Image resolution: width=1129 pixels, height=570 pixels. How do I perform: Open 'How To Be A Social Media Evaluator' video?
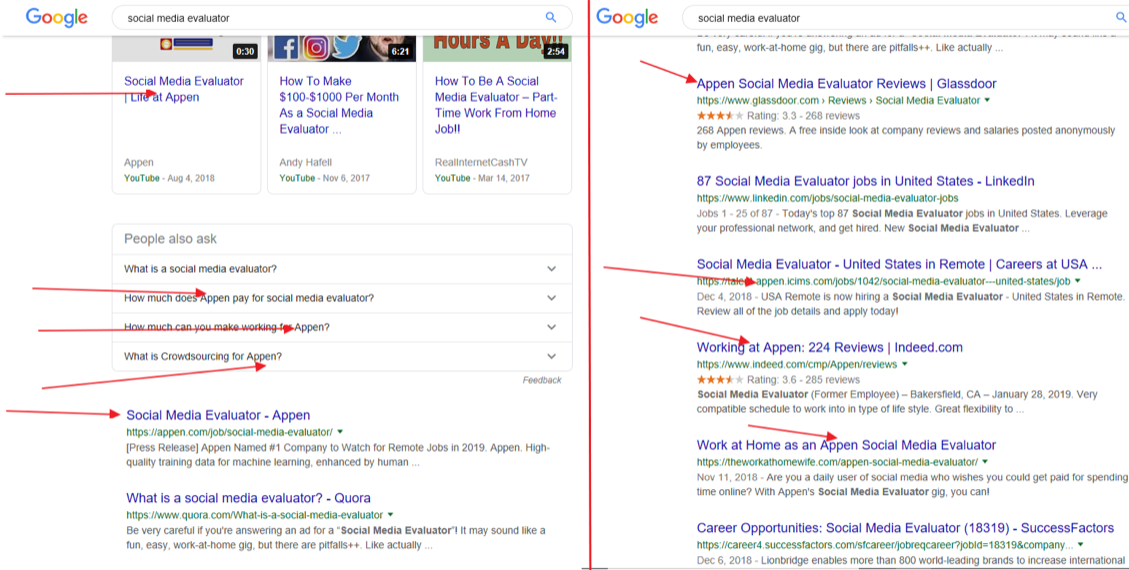point(495,105)
